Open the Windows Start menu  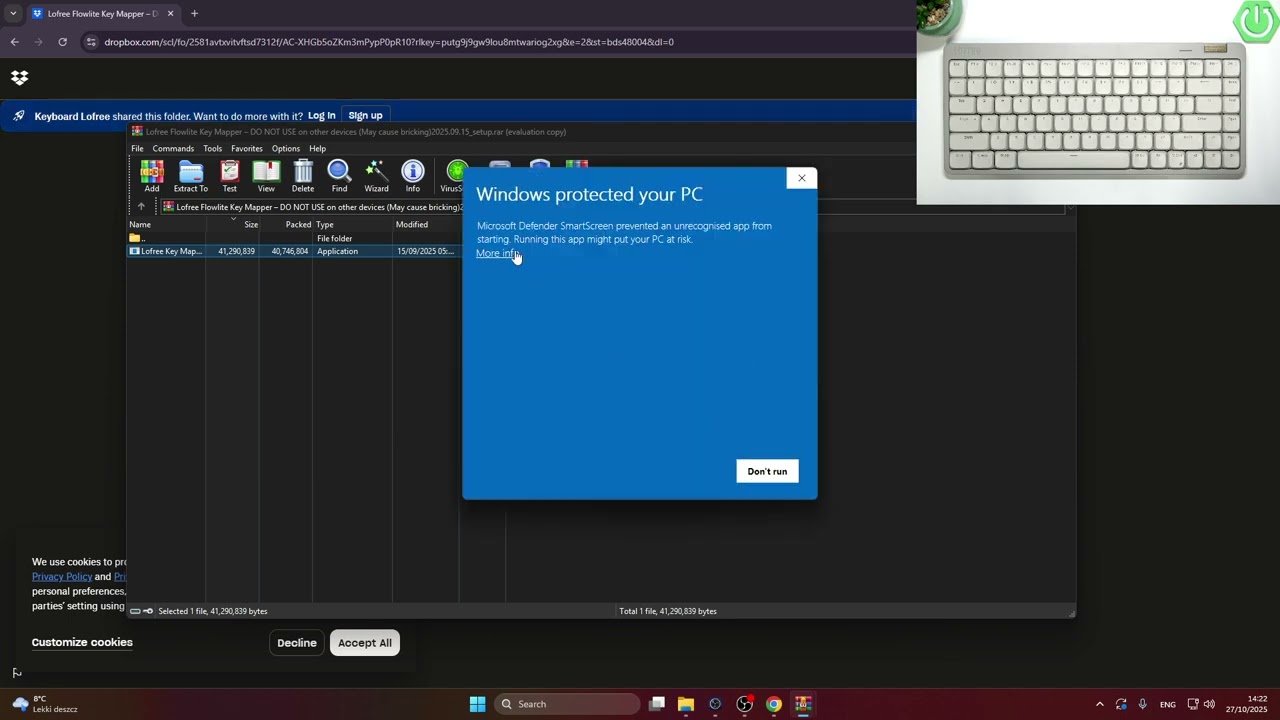(477, 704)
